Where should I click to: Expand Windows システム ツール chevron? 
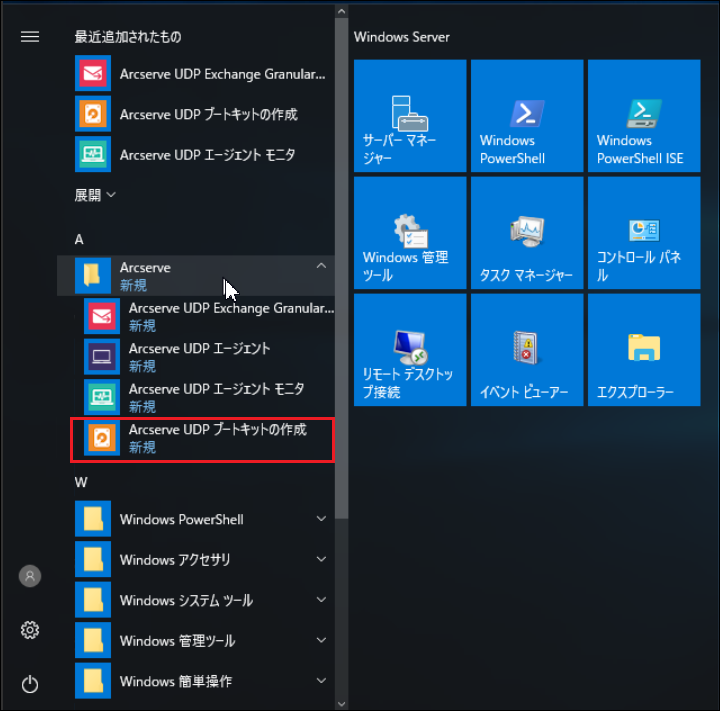click(321, 599)
